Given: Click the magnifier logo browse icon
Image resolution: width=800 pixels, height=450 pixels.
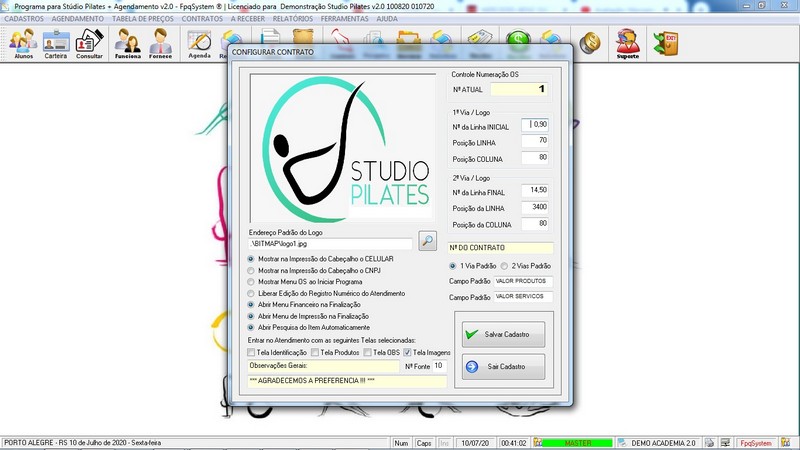Looking at the screenshot, I should 428,240.
